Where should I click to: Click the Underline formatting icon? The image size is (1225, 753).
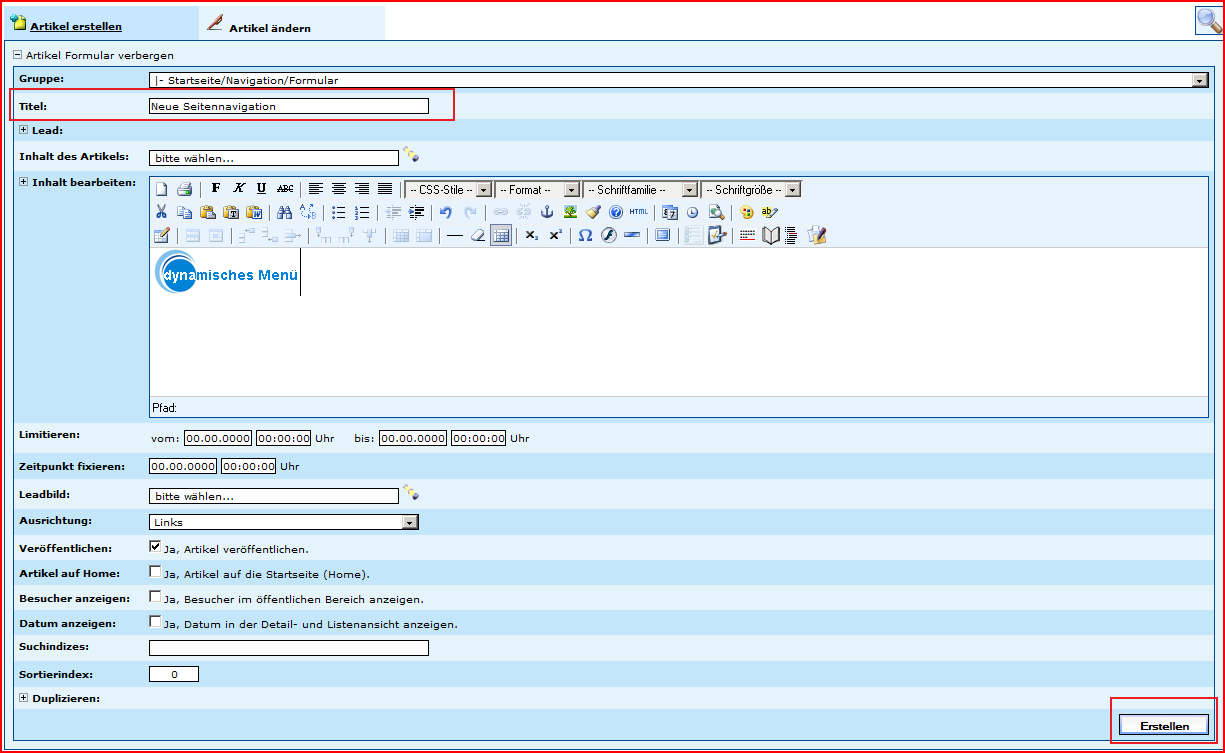tap(261, 189)
